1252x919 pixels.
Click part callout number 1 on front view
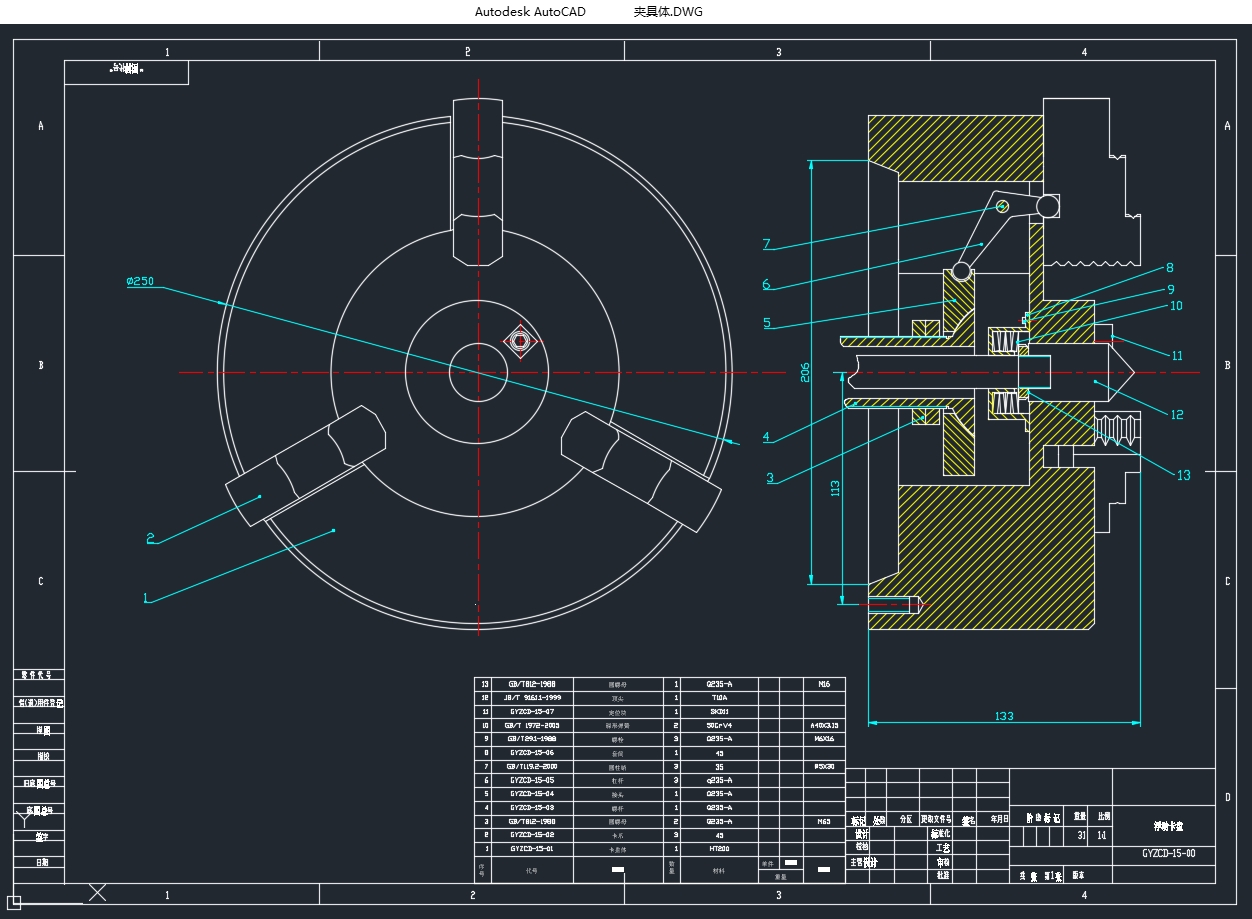click(146, 598)
